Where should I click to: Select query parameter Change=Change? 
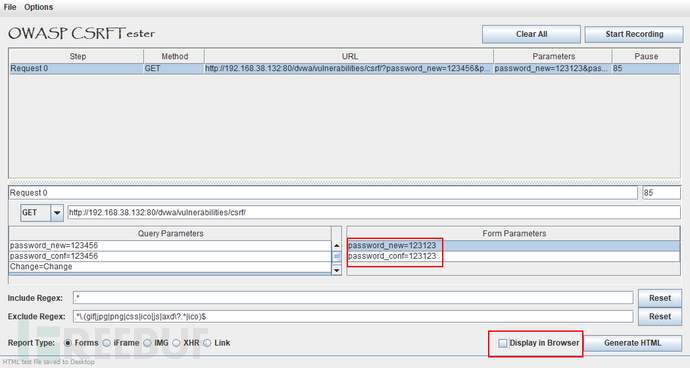(170, 267)
